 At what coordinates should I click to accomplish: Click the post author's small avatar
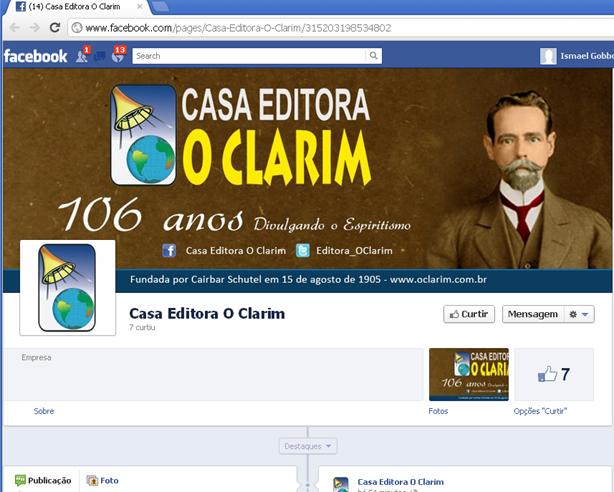341,485
